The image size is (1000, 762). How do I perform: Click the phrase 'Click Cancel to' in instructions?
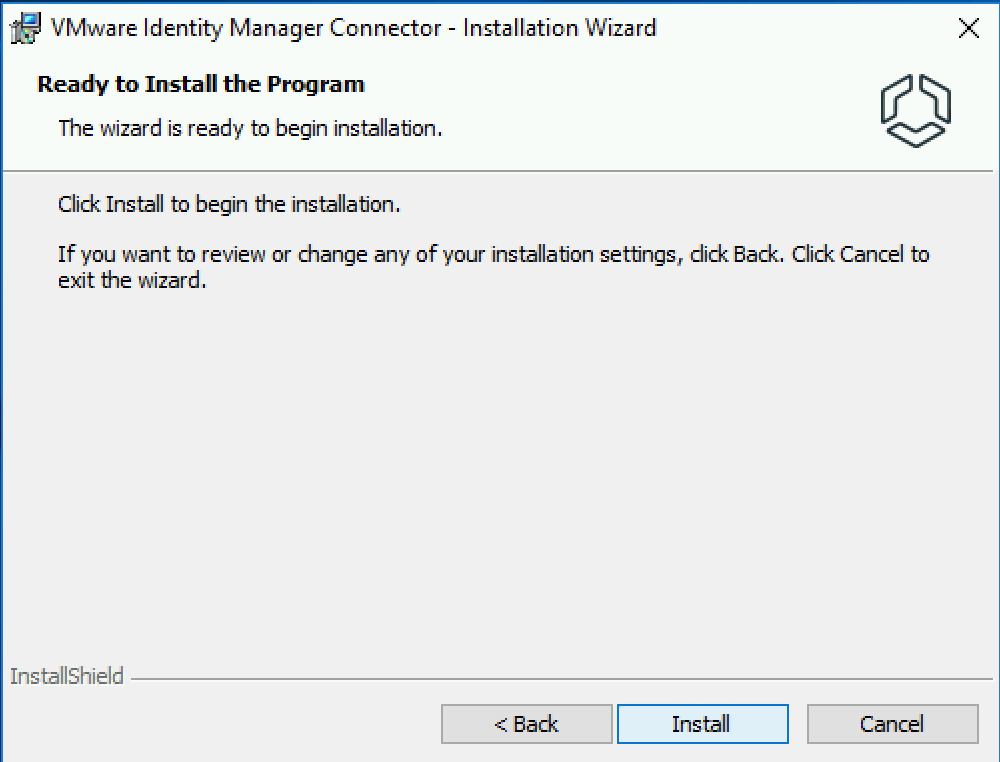point(860,254)
